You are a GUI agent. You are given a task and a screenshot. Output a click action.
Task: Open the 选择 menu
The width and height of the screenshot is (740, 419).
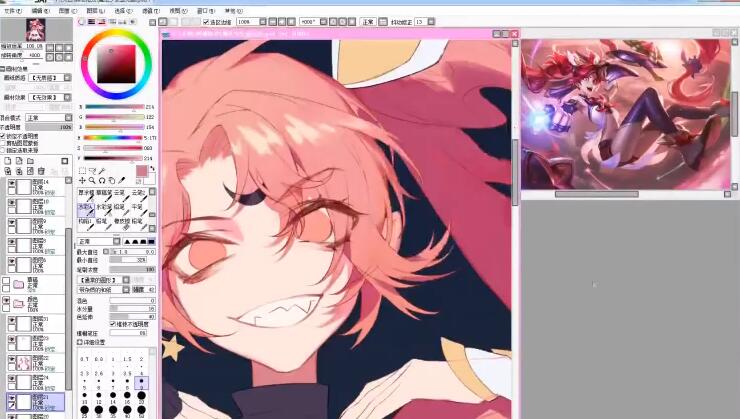coord(123,10)
